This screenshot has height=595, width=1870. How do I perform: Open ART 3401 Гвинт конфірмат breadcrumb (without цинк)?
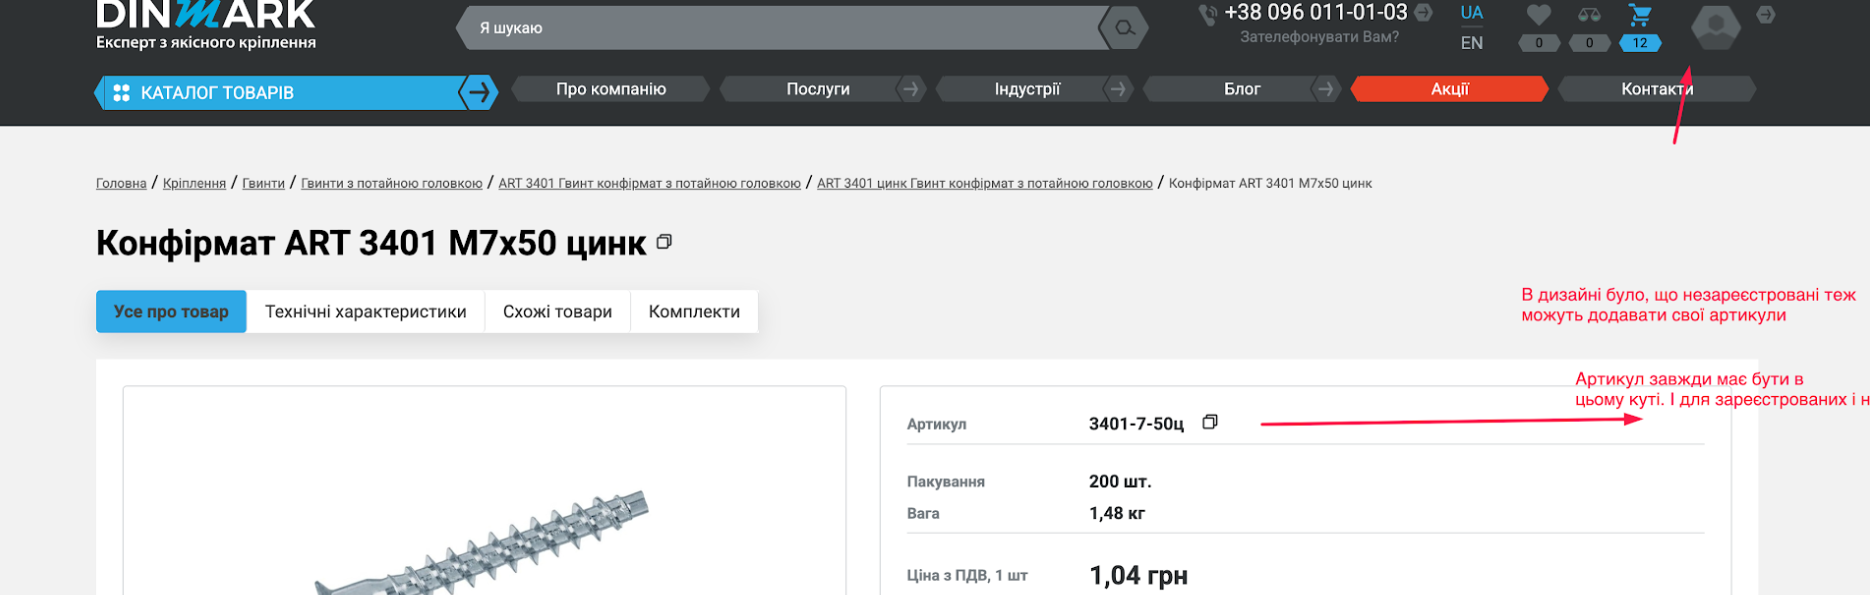click(649, 183)
